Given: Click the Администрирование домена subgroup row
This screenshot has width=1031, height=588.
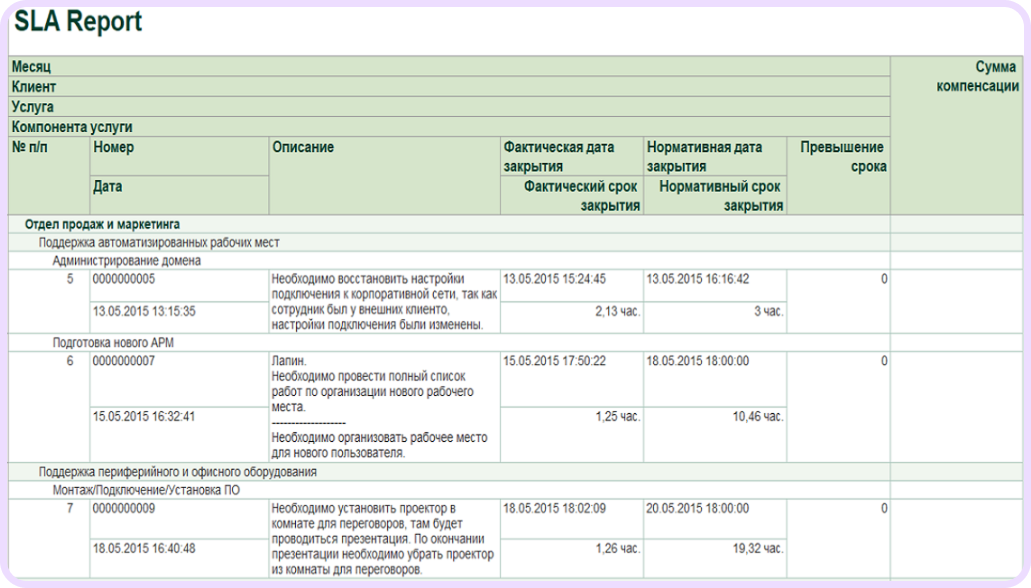Looking at the screenshot, I should (x=127, y=261).
